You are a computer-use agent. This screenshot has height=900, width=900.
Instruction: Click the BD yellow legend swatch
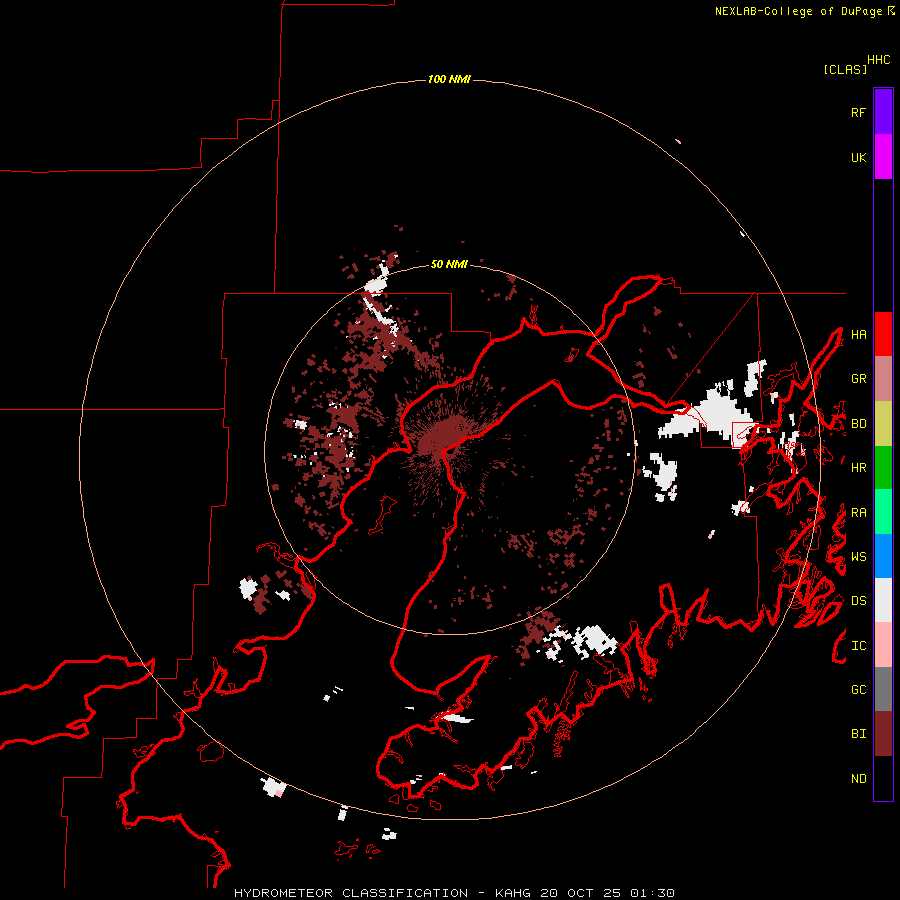[883, 424]
